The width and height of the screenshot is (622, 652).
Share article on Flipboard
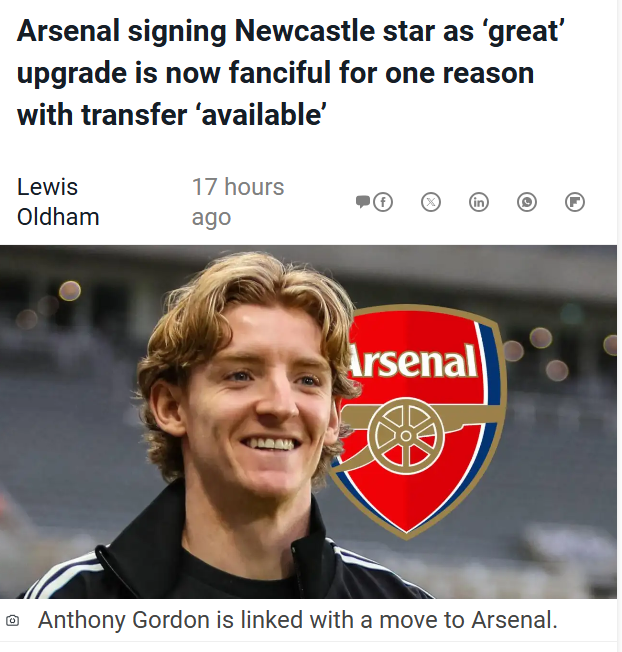575,202
